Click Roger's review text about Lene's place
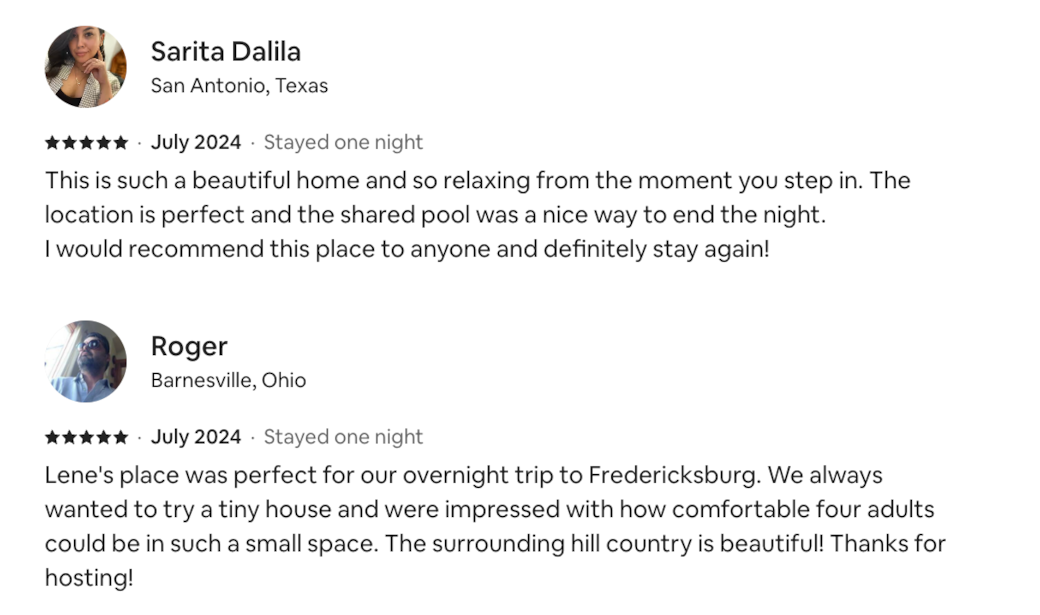1040x615 pixels. [495, 527]
